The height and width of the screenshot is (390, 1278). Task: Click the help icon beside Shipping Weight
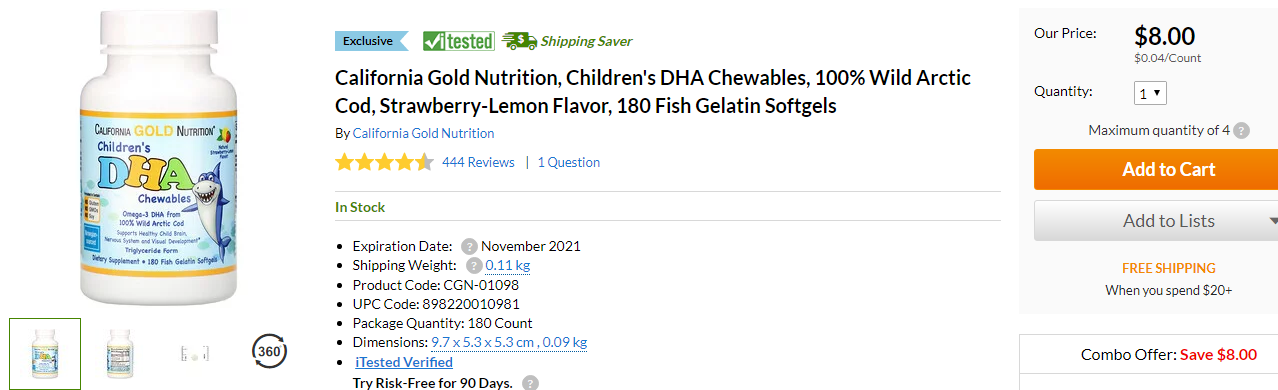click(x=474, y=265)
